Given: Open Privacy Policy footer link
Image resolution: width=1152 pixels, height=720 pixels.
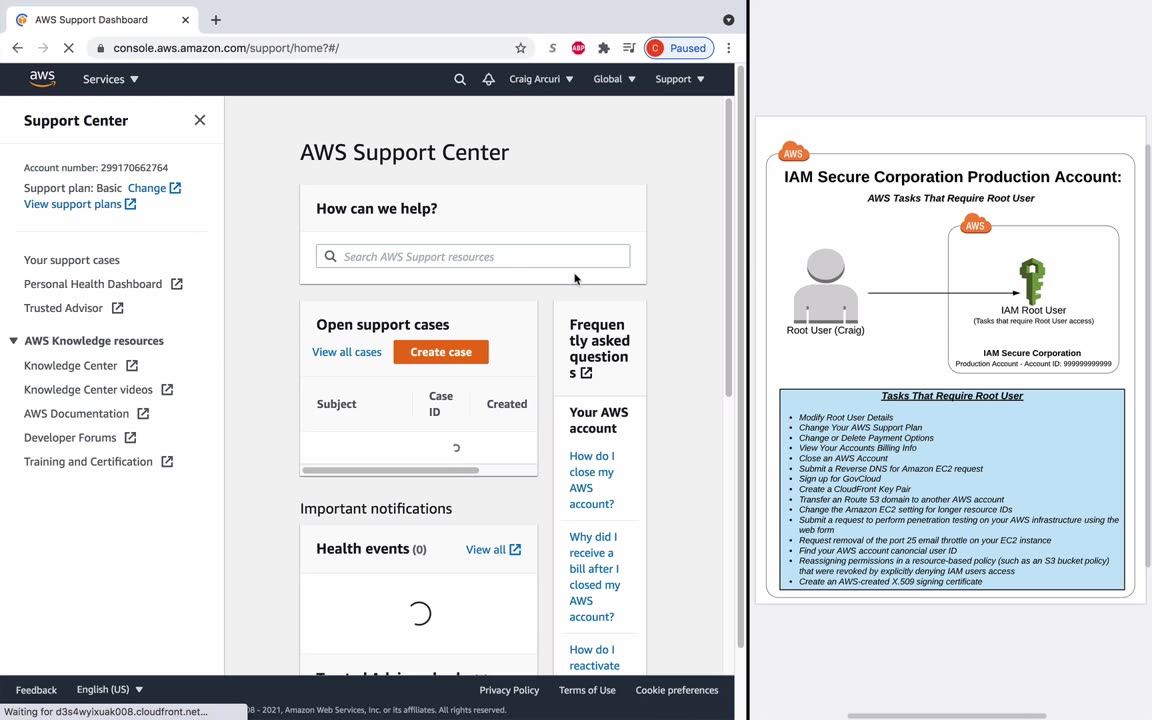Looking at the screenshot, I should point(509,690).
